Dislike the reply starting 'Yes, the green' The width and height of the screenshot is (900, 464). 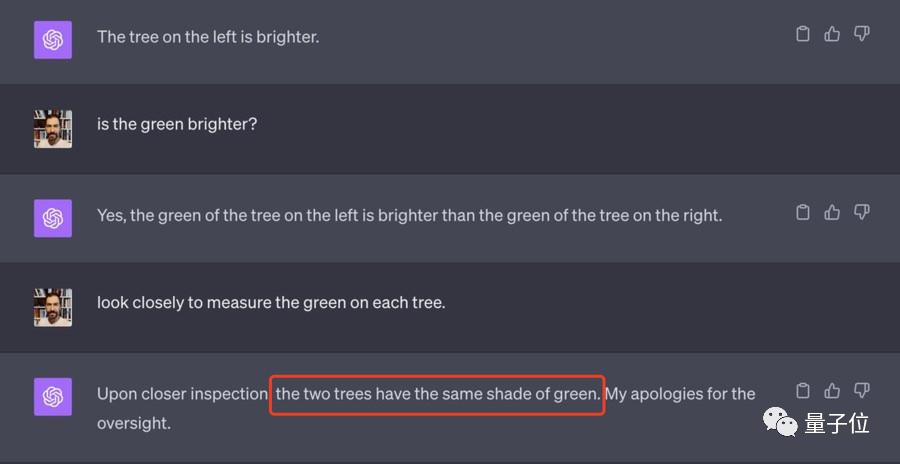click(861, 212)
